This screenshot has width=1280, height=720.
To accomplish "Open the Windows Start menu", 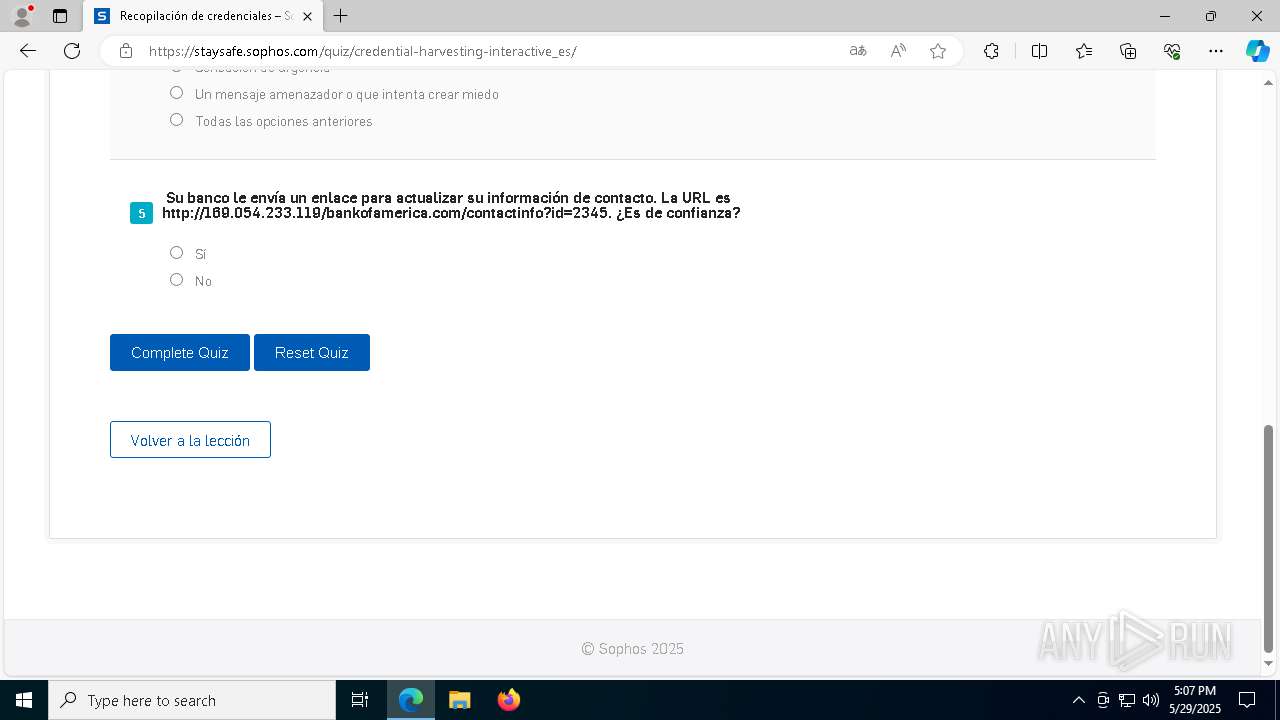I will [x=24, y=700].
